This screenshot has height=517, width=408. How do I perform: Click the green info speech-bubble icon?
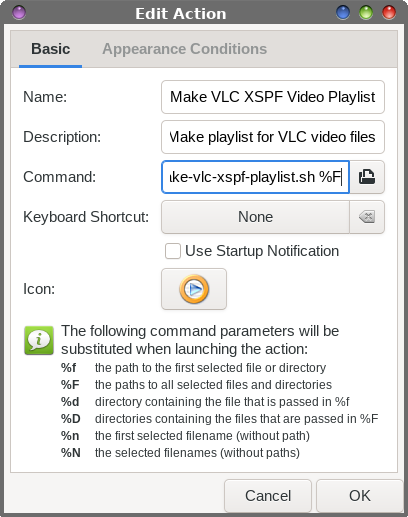pyautogui.click(x=39, y=340)
